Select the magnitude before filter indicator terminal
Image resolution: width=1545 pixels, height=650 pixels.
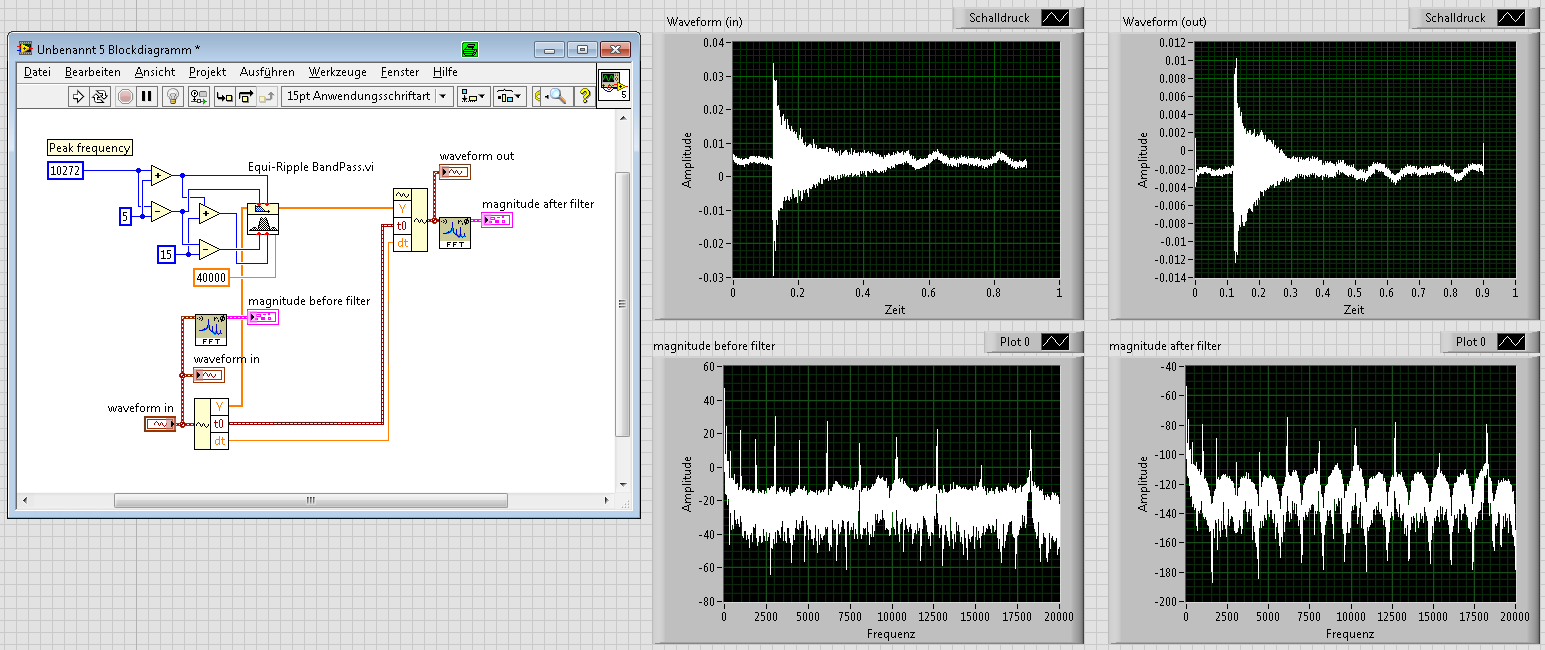263,317
